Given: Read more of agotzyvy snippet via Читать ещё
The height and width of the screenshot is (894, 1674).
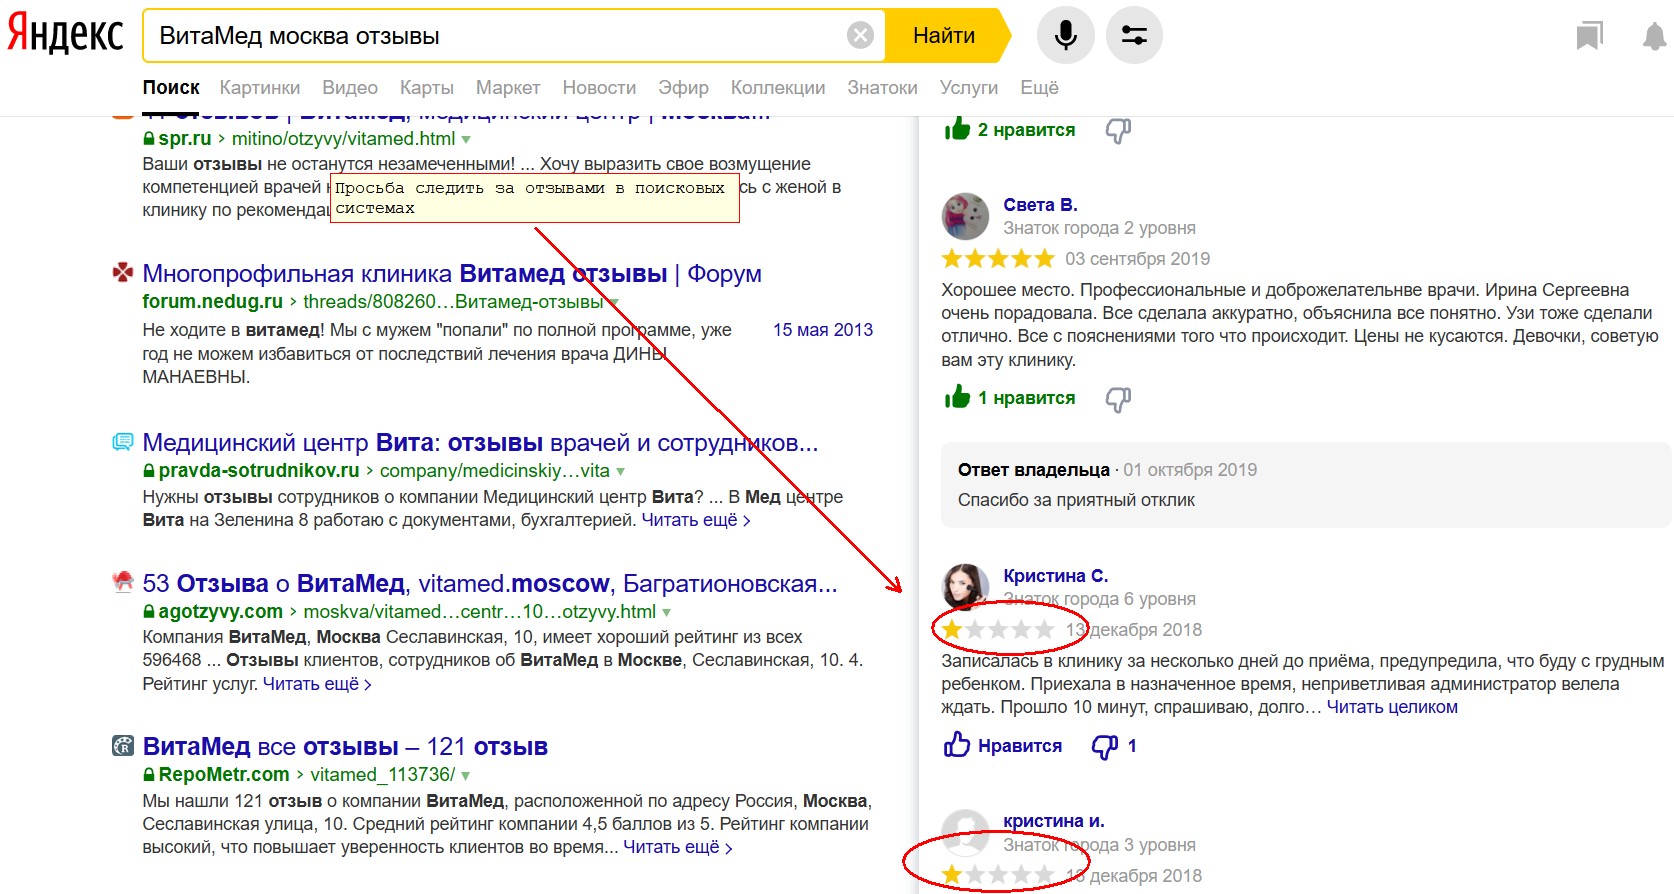Looking at the screenshot, I should click(x=317, y=684).
